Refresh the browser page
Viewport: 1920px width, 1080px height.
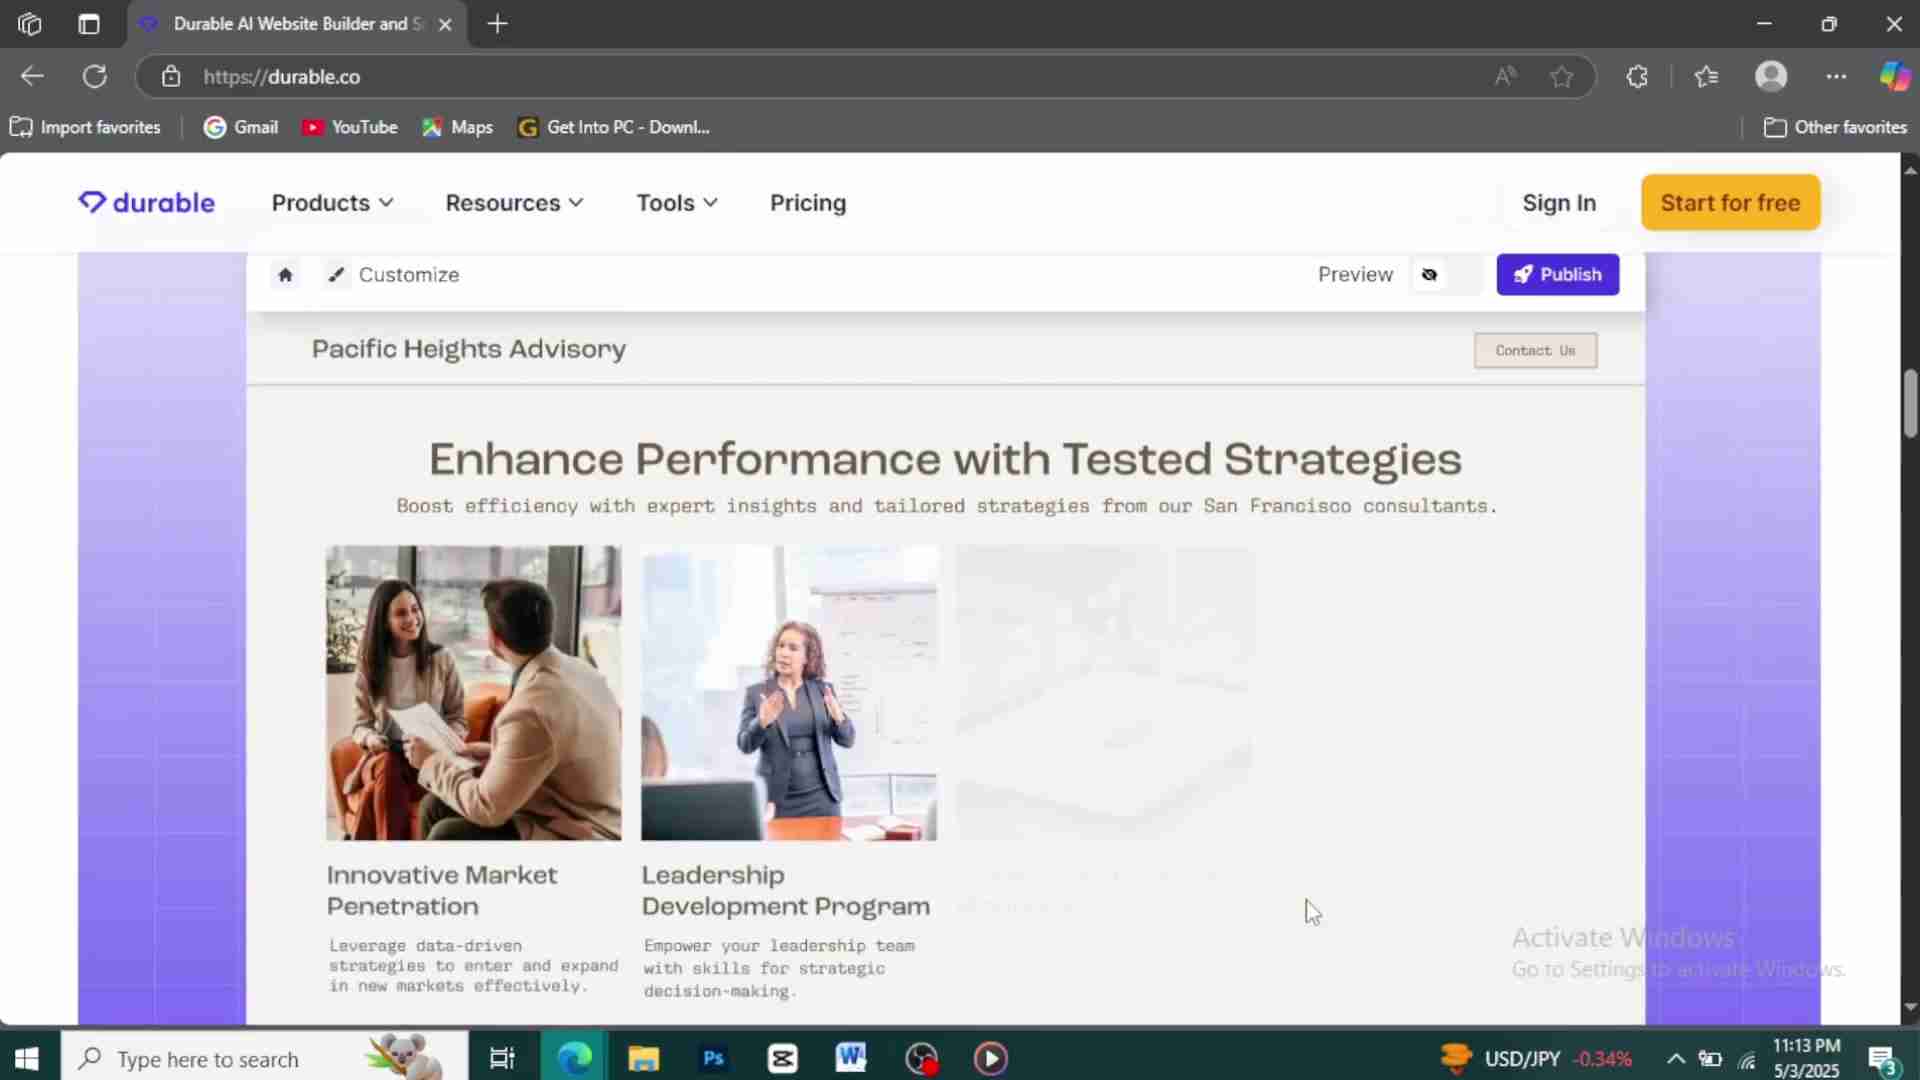[95, 77]
